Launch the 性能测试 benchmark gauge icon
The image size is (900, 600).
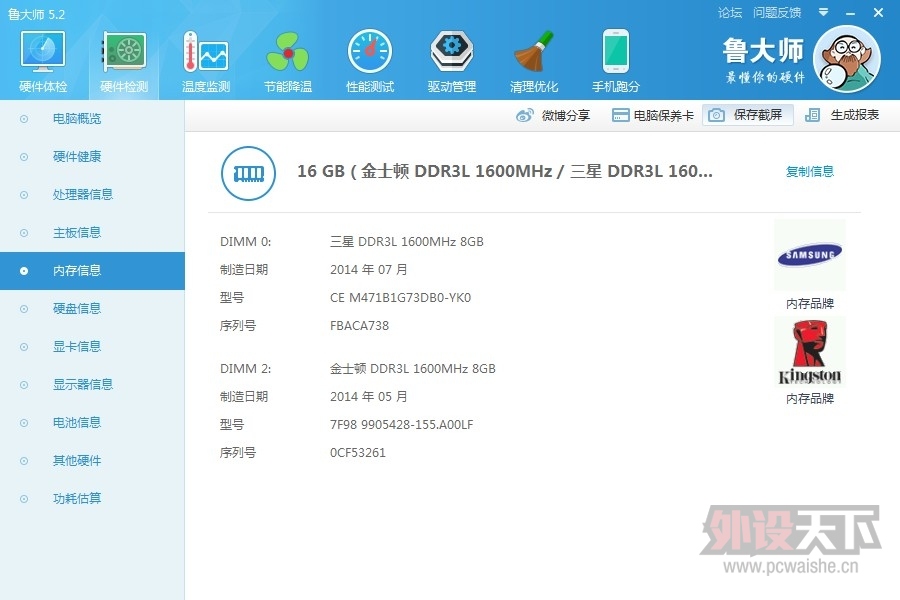coord(370,52)
